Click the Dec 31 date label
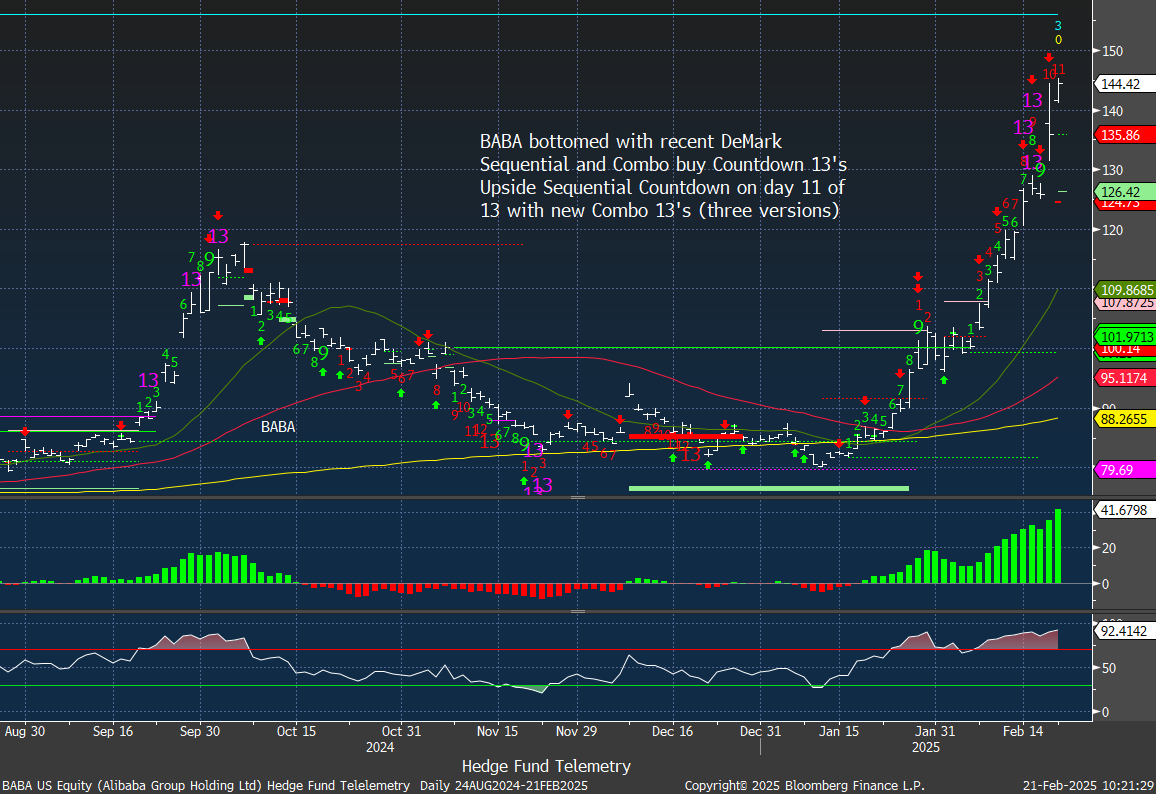The height and width of the screenshot is (794, 1156). 760,731
